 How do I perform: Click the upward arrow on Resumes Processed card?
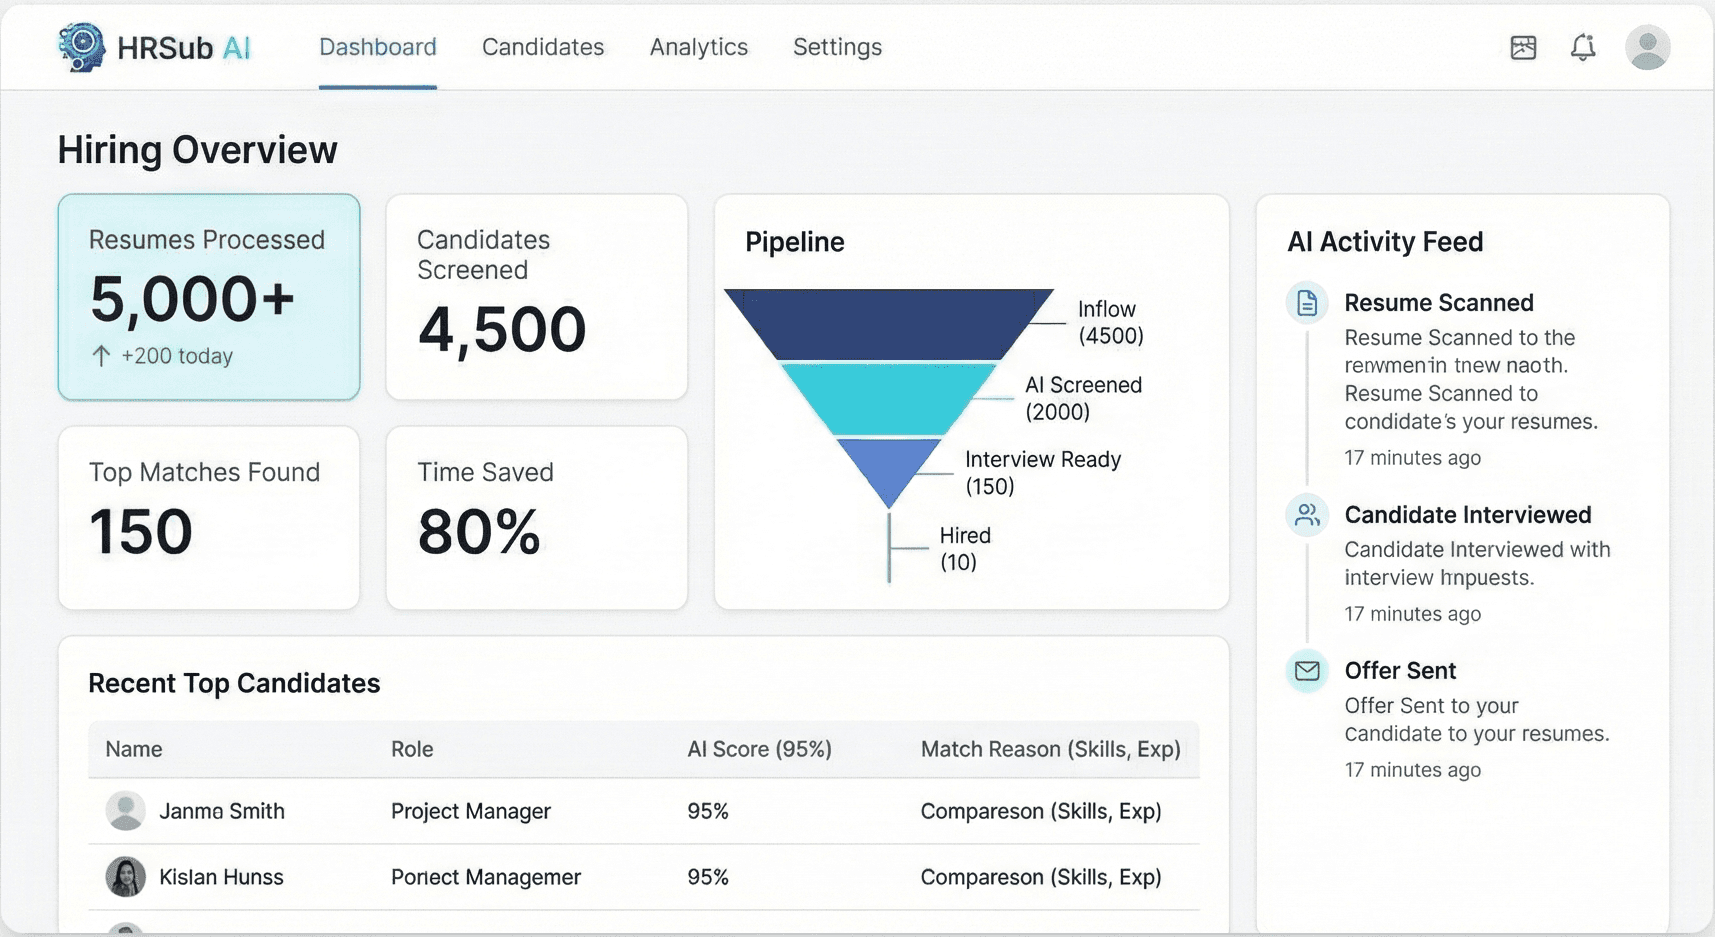[101, 355]
